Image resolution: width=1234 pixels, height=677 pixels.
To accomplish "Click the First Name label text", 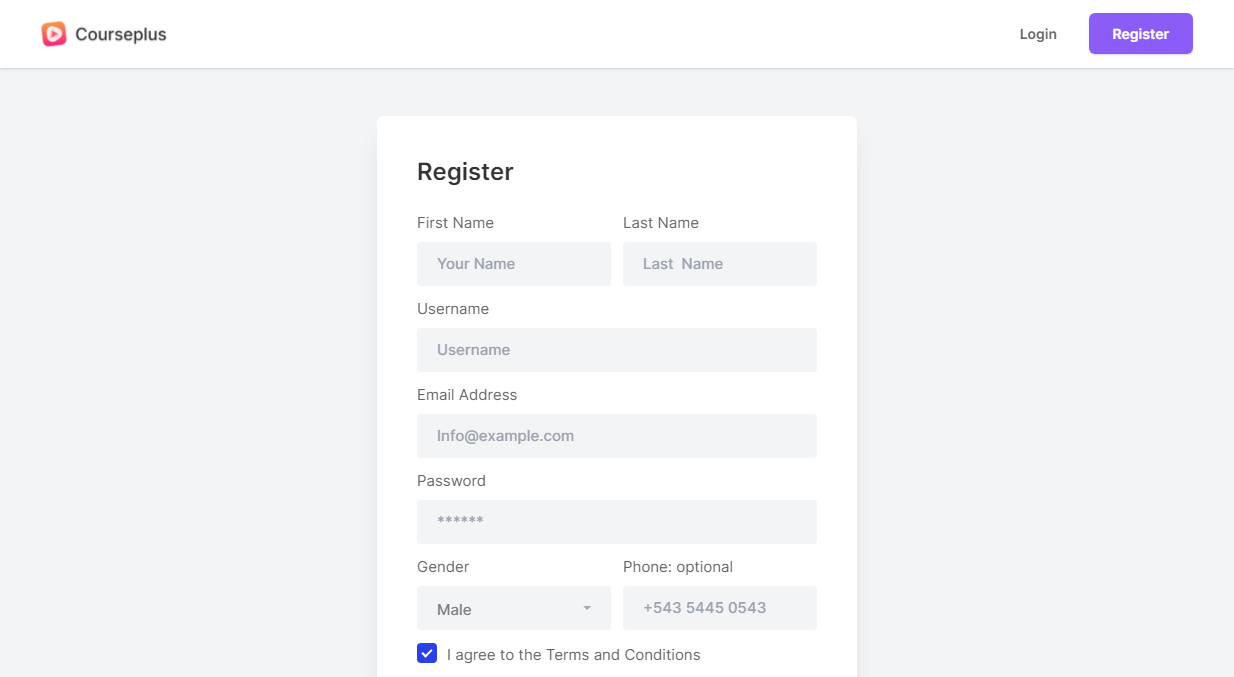I will point(455,223).
